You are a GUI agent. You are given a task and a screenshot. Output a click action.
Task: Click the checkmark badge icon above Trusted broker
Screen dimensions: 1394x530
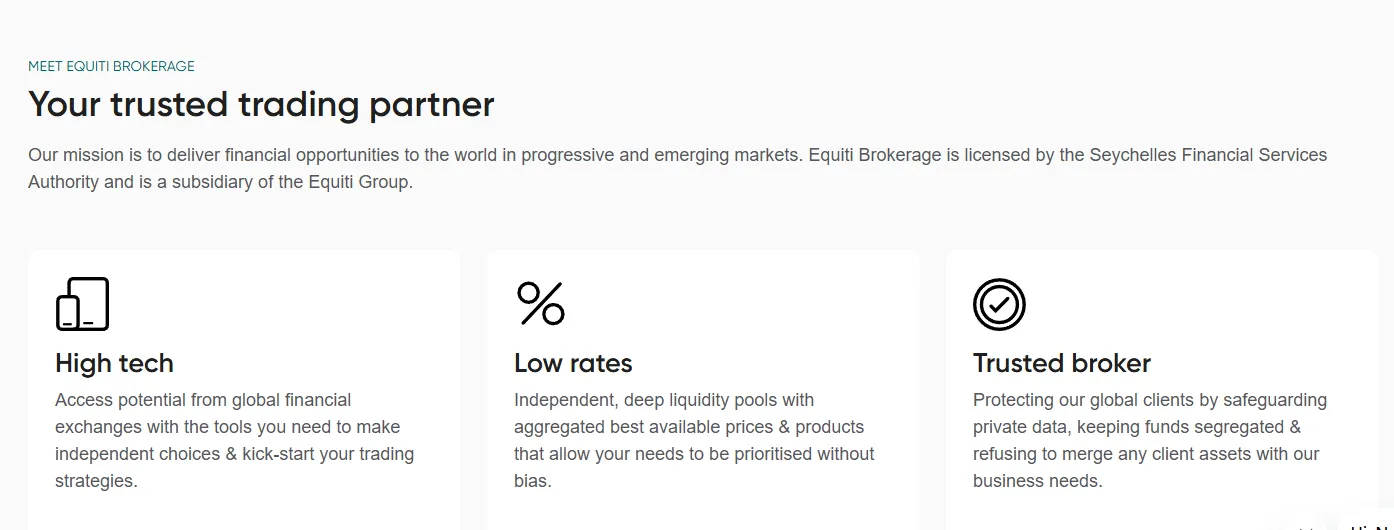click(999, 304)
